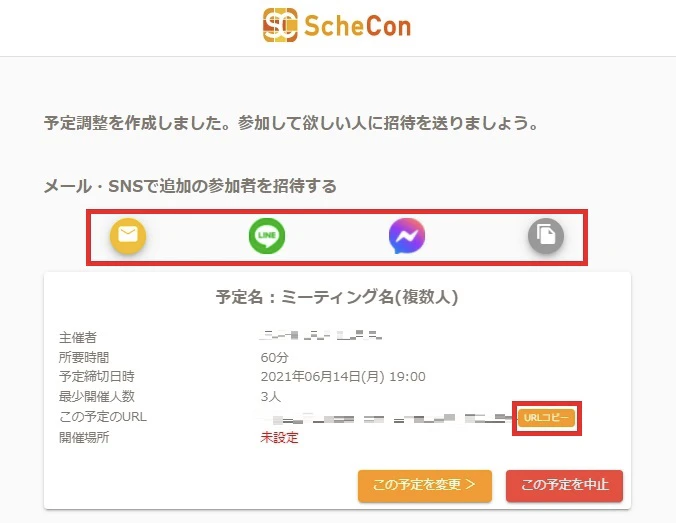Click the メール・SNSで追加の参加者を招待する heading
Image resolution: width=676 pixels, height=523 pixels.
190,186
